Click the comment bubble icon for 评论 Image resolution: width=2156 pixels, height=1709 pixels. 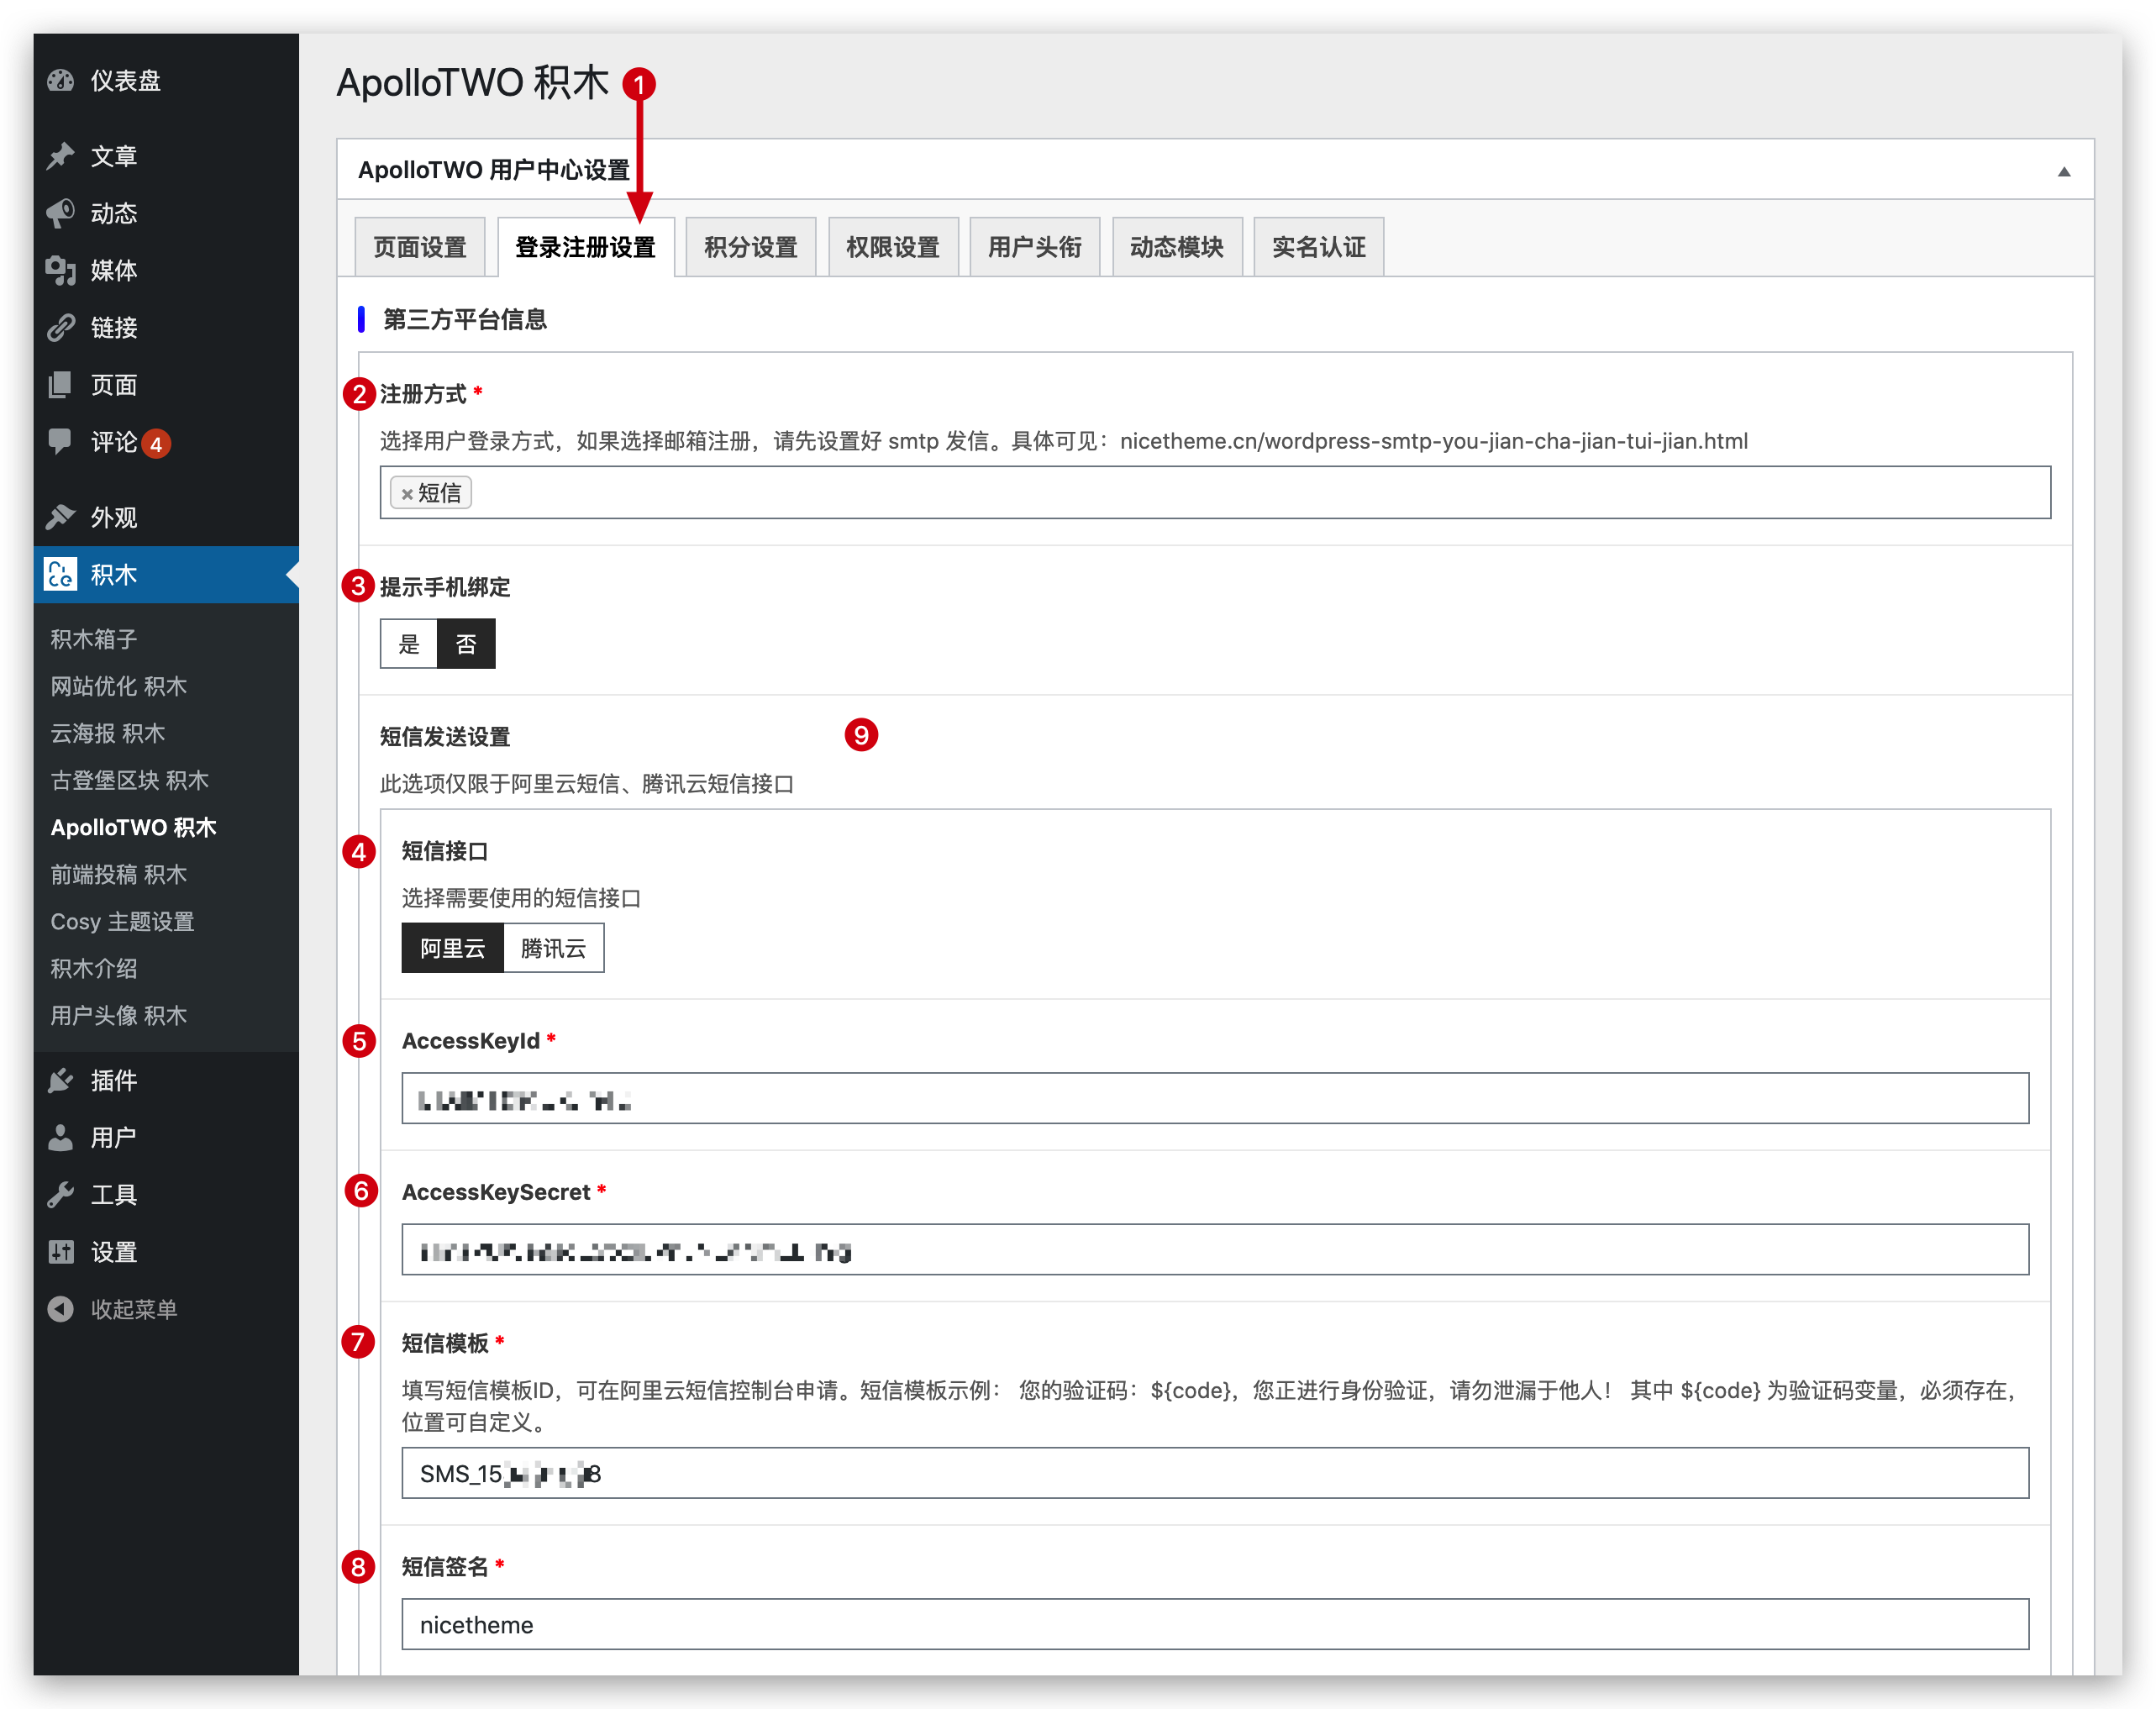pos(61,442)
